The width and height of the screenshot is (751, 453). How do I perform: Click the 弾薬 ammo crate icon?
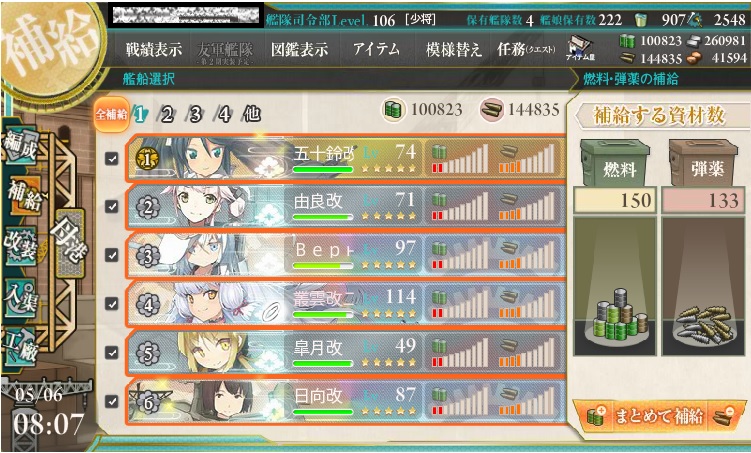[703, 163]
